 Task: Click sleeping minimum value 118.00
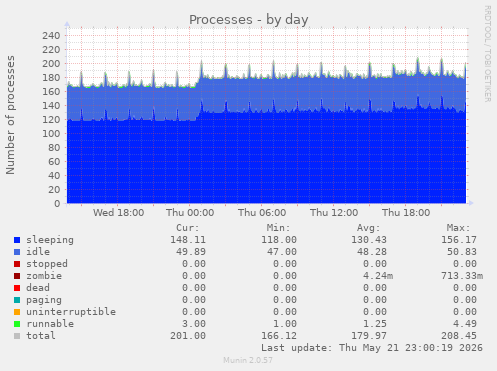(x=279, y=240)
